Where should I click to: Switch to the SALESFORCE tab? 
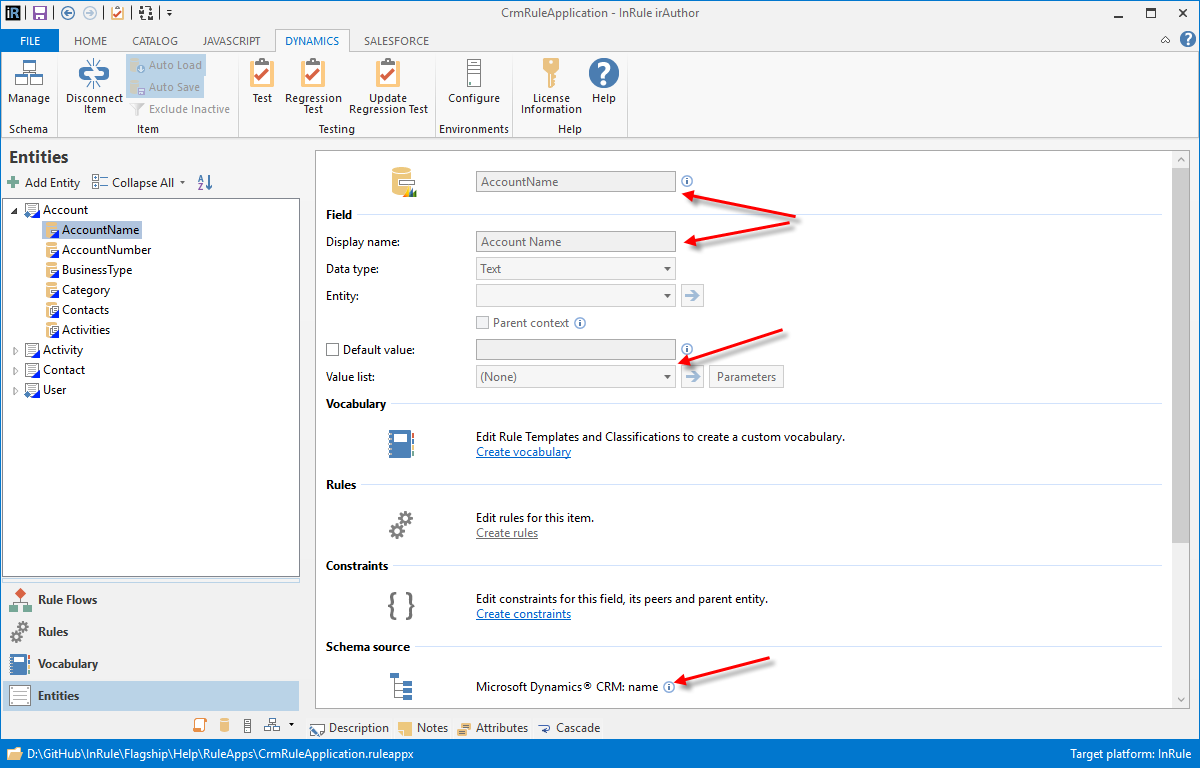(x=396, y=41)
